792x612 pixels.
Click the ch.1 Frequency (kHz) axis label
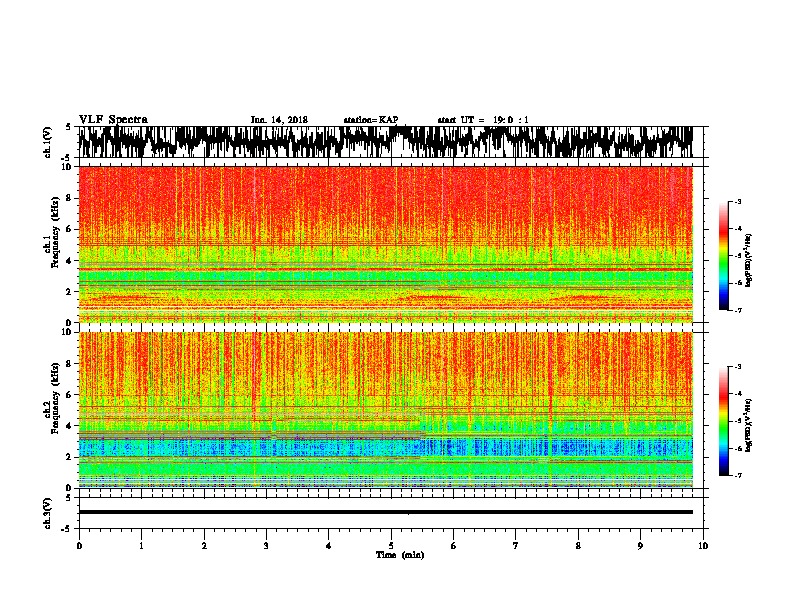pyautogui.click(x=52, y=244)
